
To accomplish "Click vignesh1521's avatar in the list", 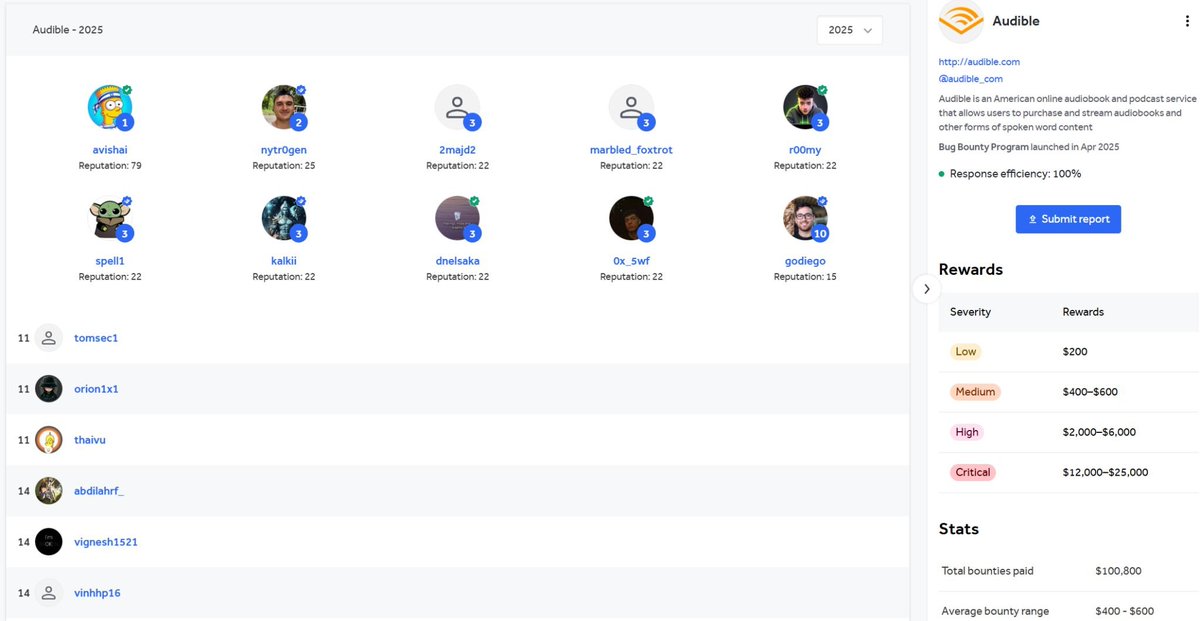I will [49, 542].
